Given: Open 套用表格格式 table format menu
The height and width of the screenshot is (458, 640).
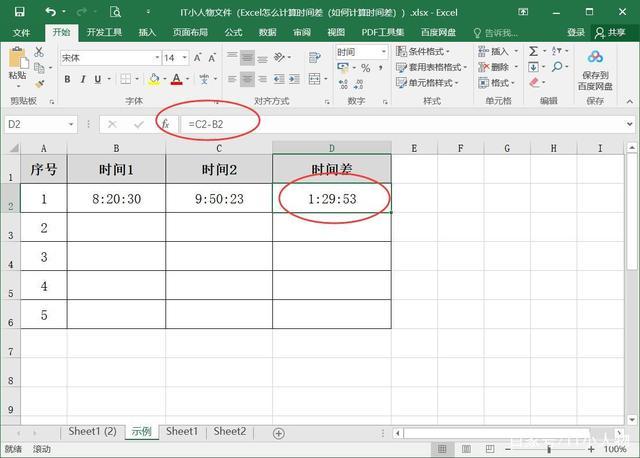Looking at the screenshot, I should 431,67.
